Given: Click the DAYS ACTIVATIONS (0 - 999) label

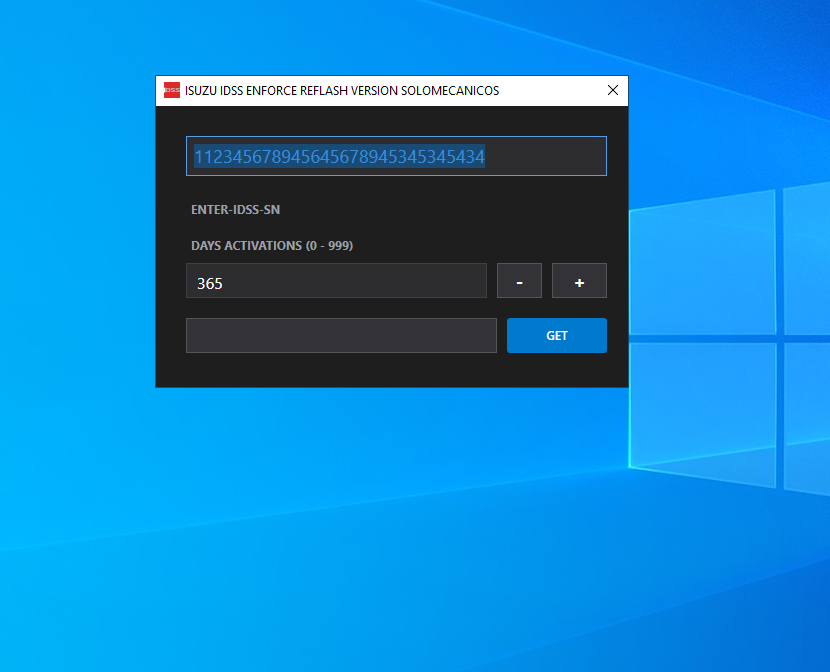Looking at the screenshot, I should 274,245.
